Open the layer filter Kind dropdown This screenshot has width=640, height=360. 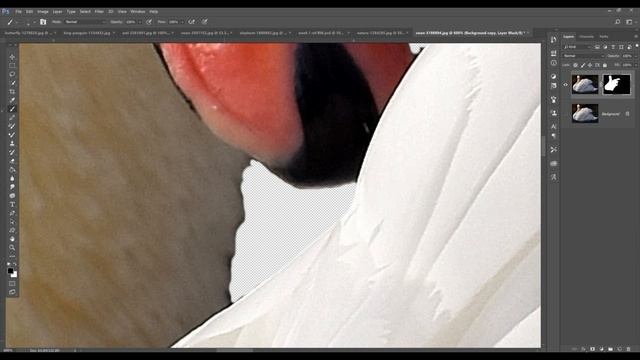tap(578, 47)
